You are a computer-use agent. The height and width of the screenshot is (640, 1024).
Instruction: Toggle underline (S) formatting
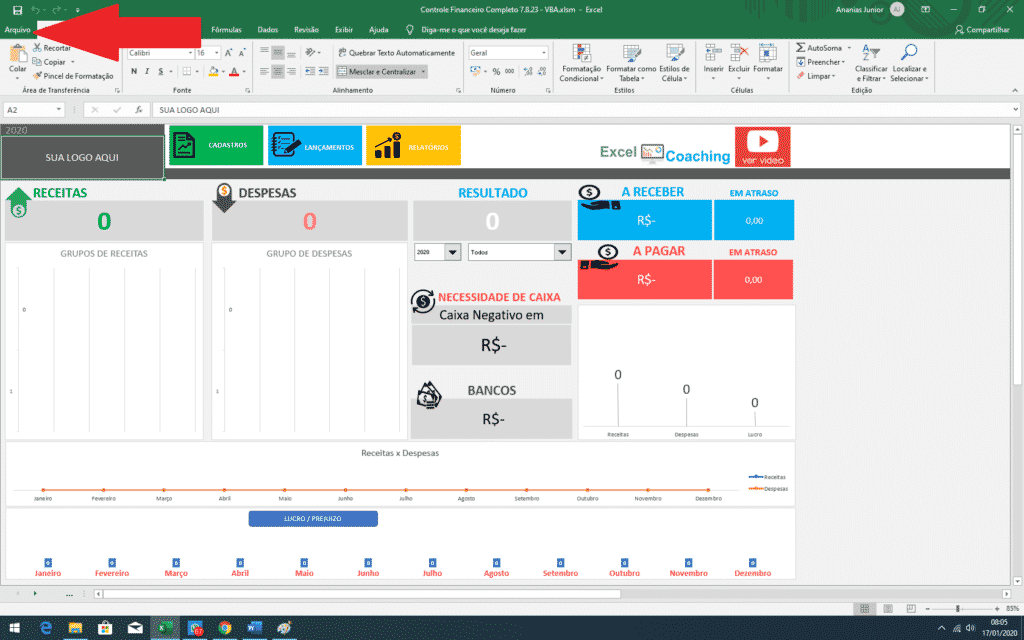click(161, 71)
